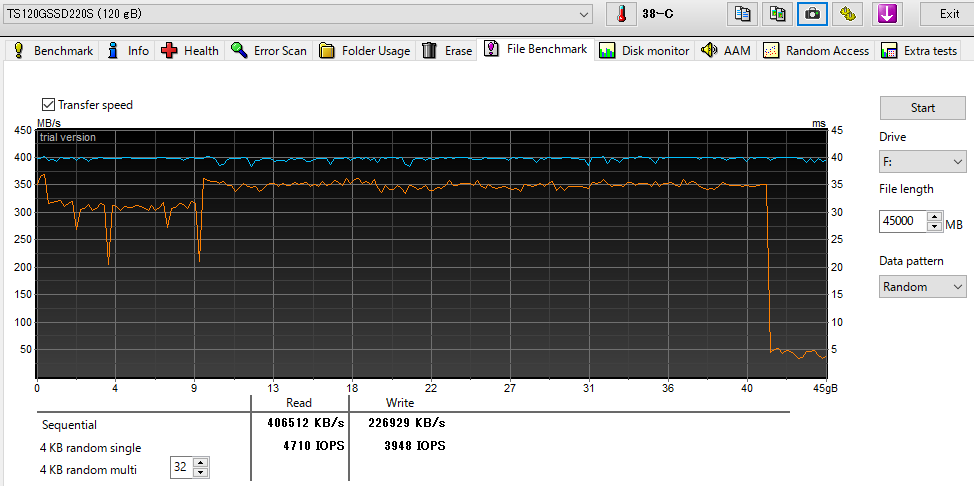The image size is (974, 486).
Task: Click the 3948 IOPS write value
Action: pyautogui.click(x=414, y=446)
